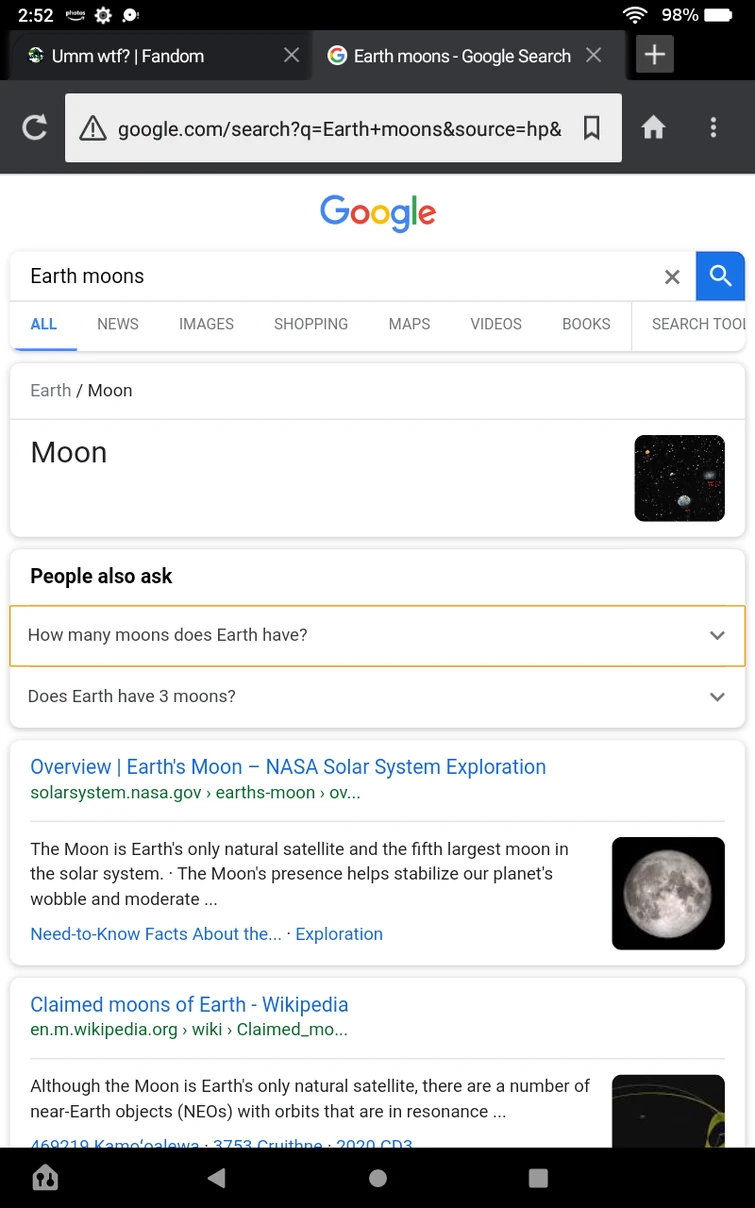Tap the insecure site warning triangle
This screenshot has width=755, height=1208.
[x=93, y=128]
